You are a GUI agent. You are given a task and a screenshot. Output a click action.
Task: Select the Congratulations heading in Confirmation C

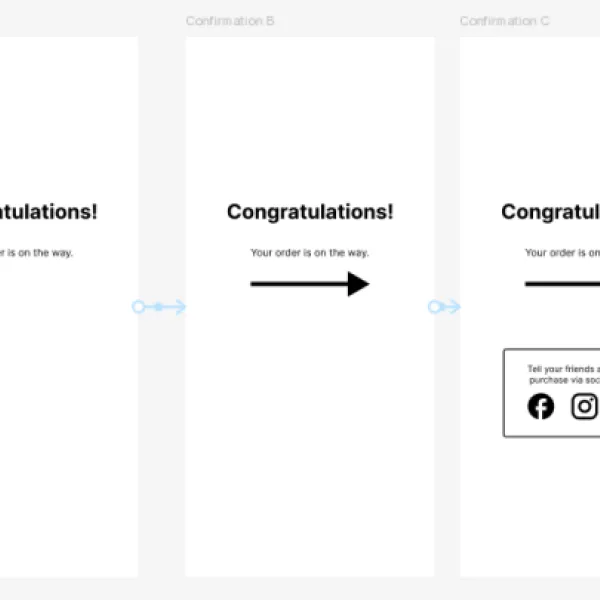[x=551, y=212]
